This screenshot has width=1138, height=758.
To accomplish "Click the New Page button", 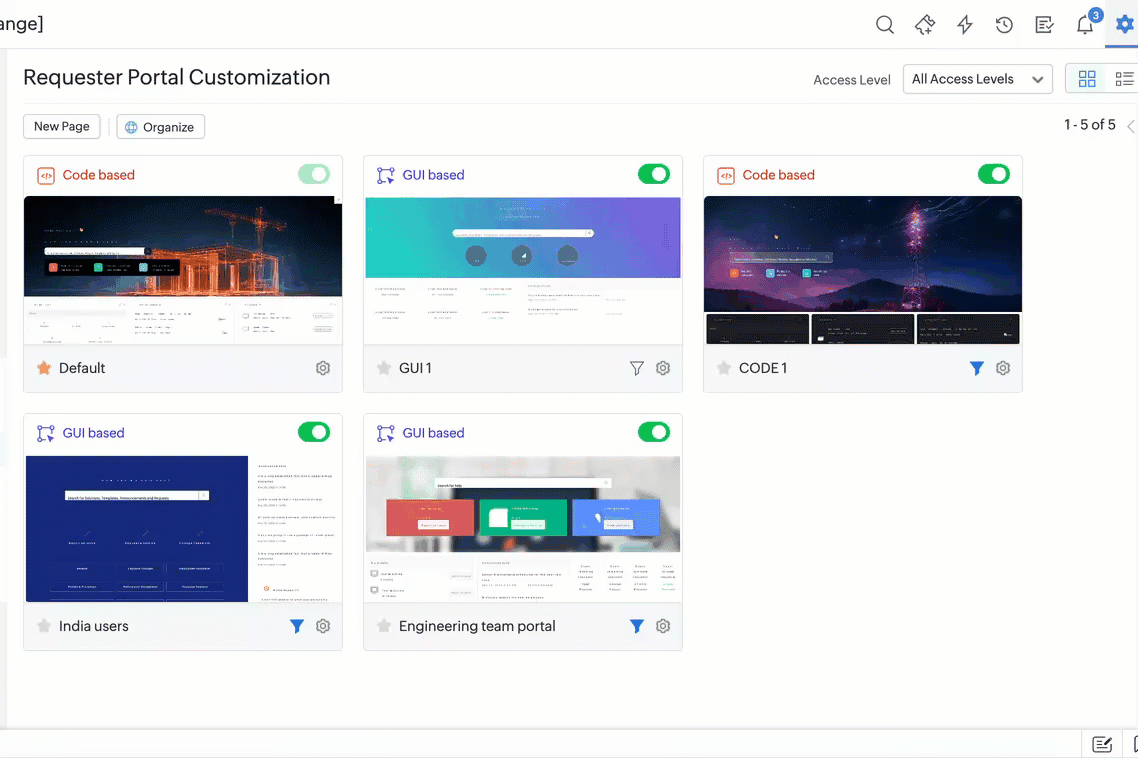I will coord(62,126).
